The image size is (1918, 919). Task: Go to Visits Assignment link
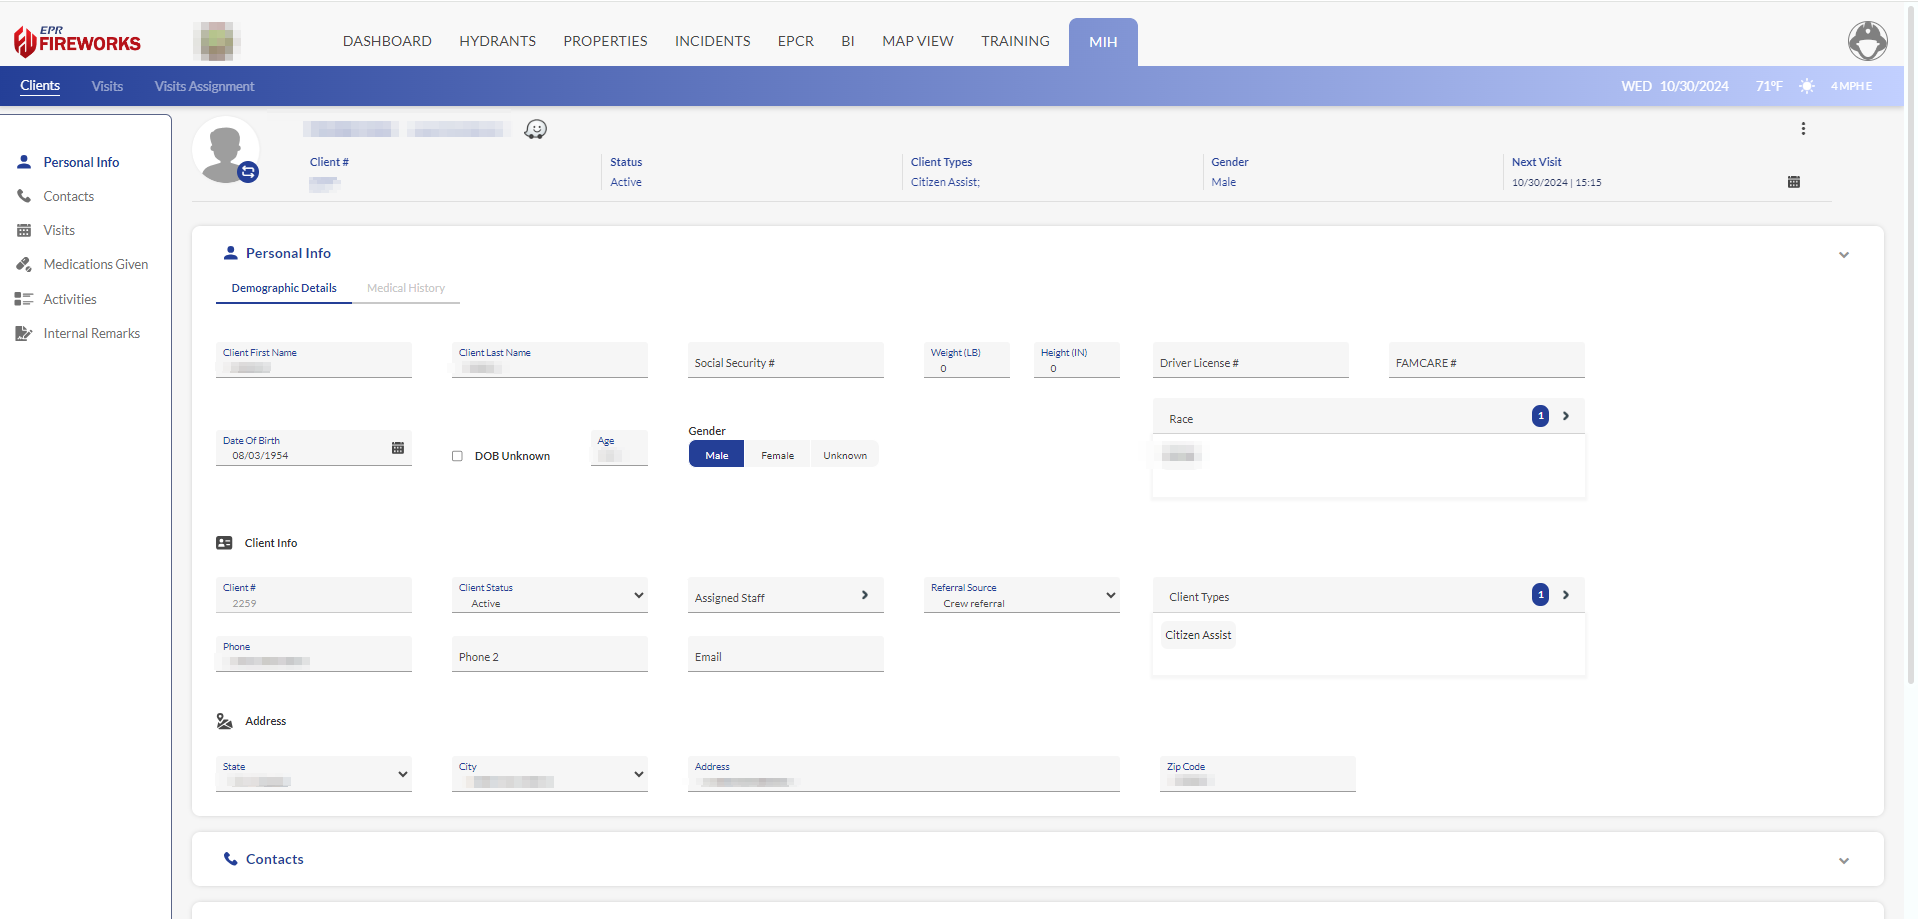(204, 87)
